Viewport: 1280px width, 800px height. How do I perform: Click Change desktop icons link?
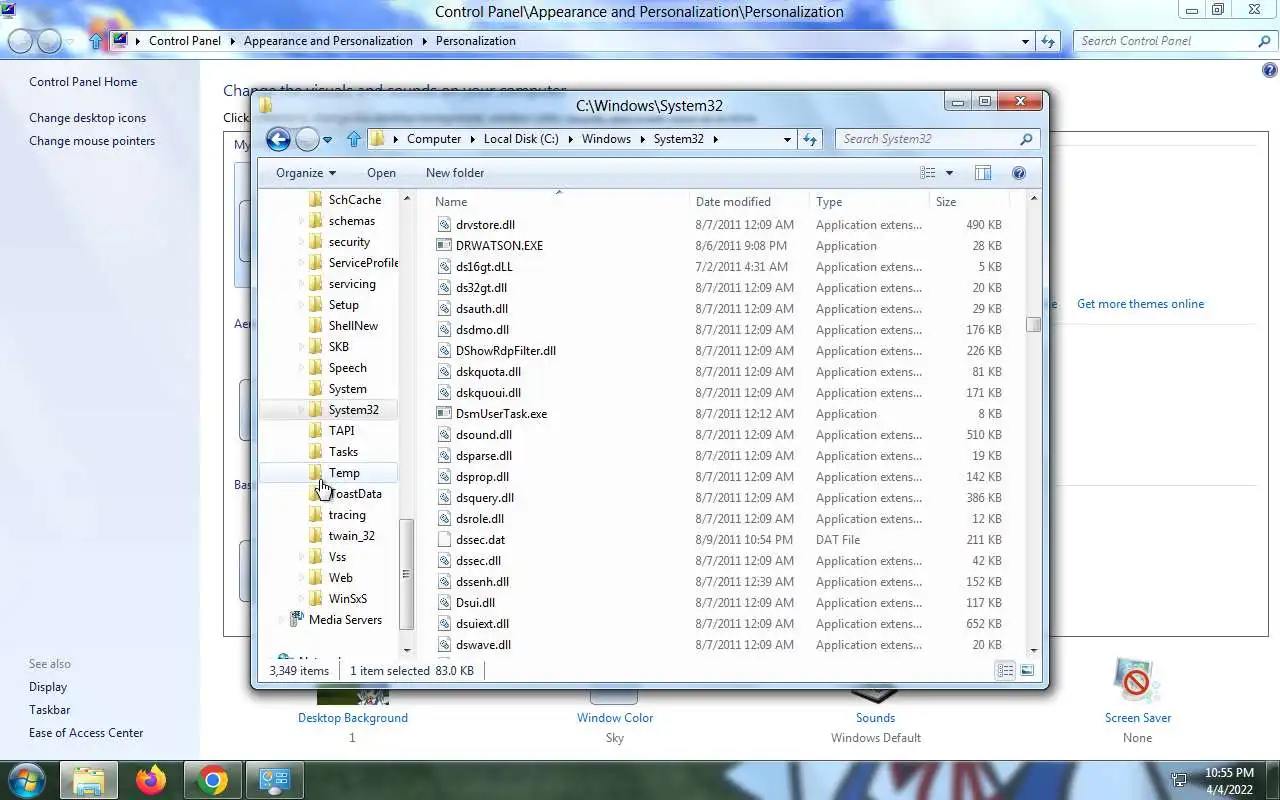87,118
